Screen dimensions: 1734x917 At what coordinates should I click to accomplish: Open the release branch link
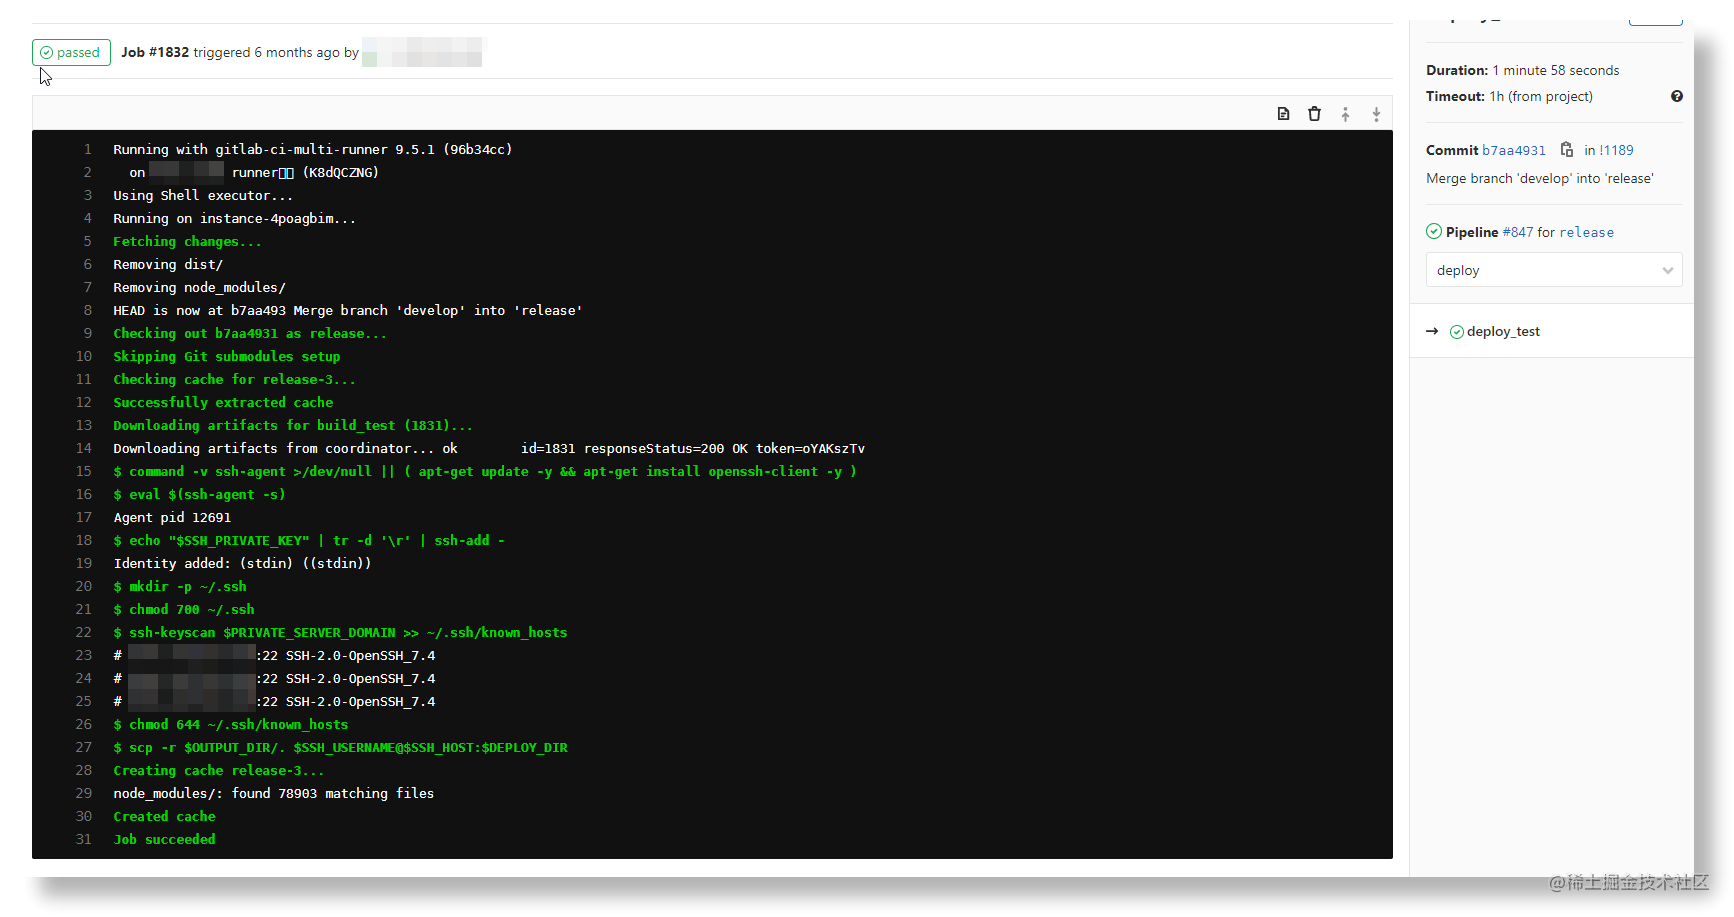pos(1586,232)
